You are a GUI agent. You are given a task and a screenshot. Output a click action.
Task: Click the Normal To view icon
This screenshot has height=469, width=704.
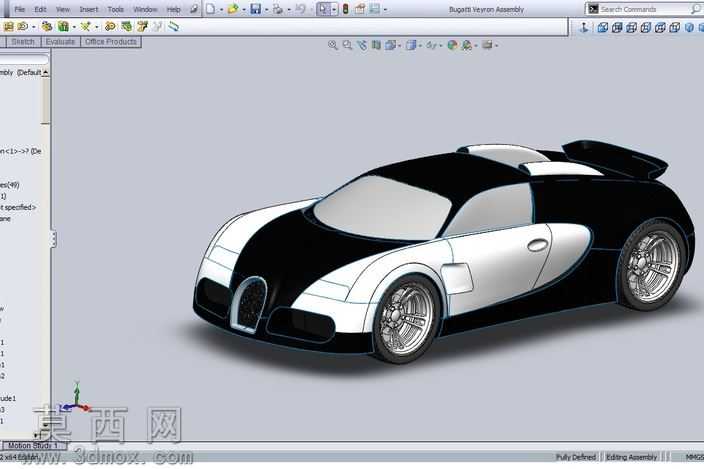pos(584,27)
